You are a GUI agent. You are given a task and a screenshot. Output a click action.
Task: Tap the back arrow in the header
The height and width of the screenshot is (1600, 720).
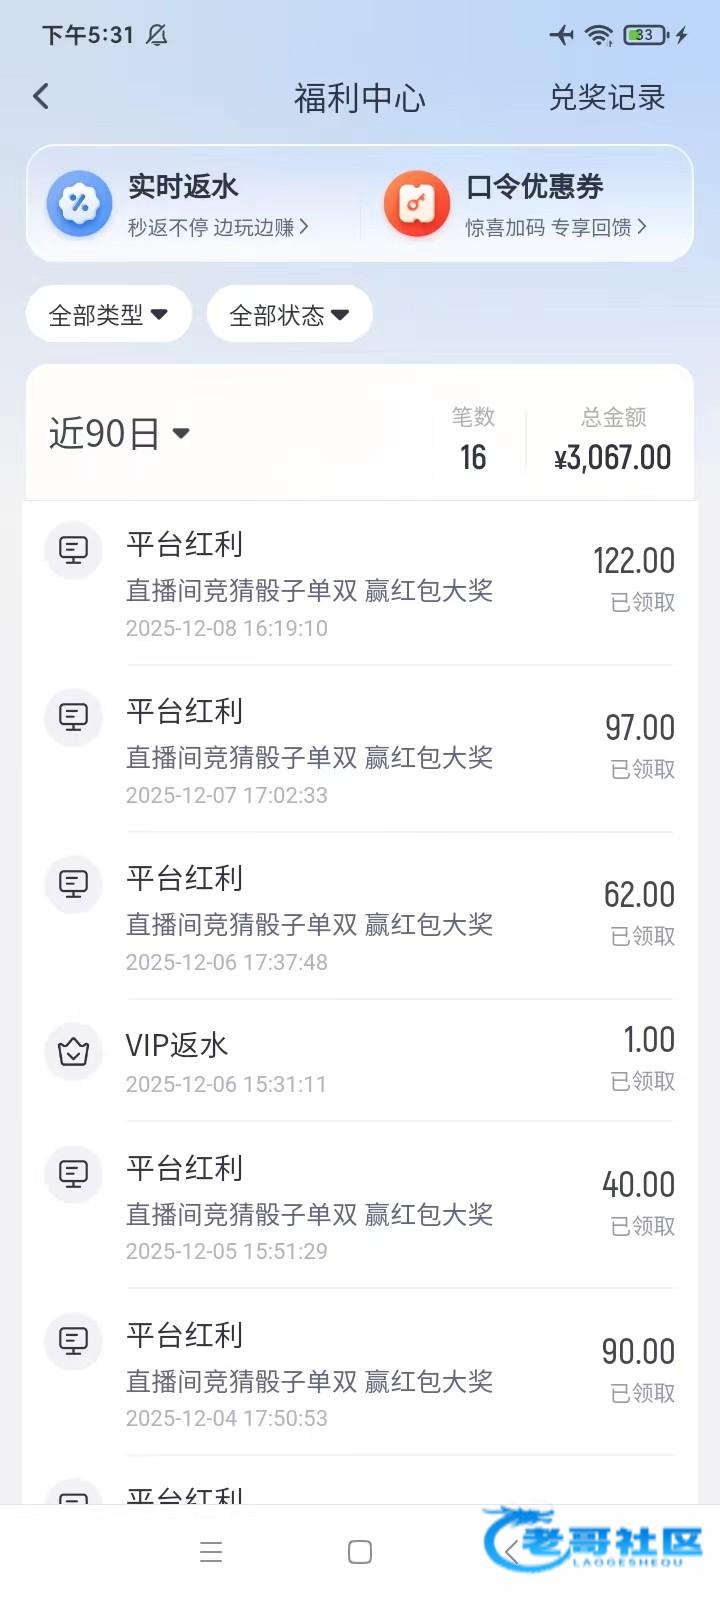(x=41, y=96)
